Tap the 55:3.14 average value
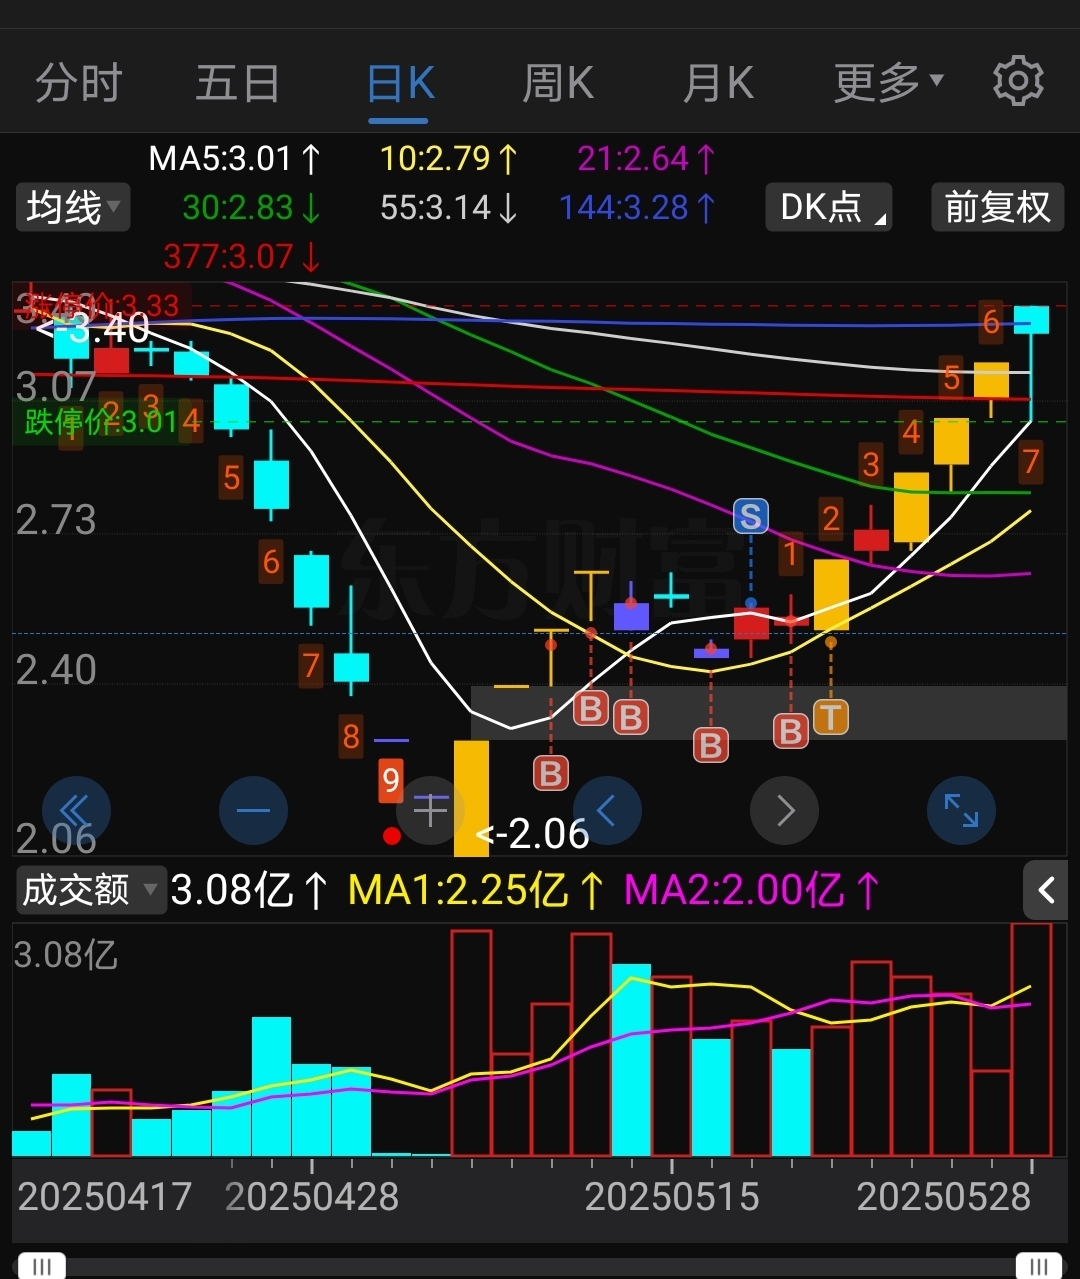Image resolution: width=1080 pixels, height=1279 pixels. [449, 207]
